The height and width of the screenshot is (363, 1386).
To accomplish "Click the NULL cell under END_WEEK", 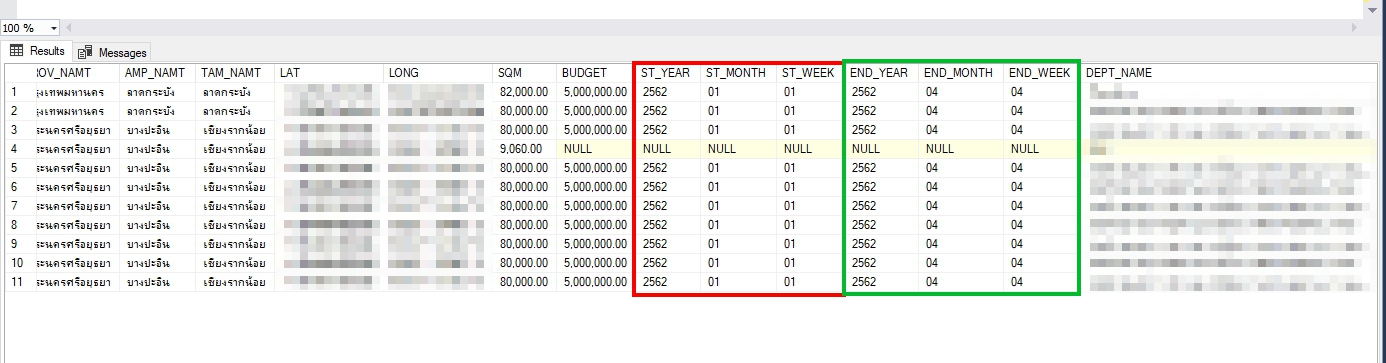I will [x=1040, y=149].
